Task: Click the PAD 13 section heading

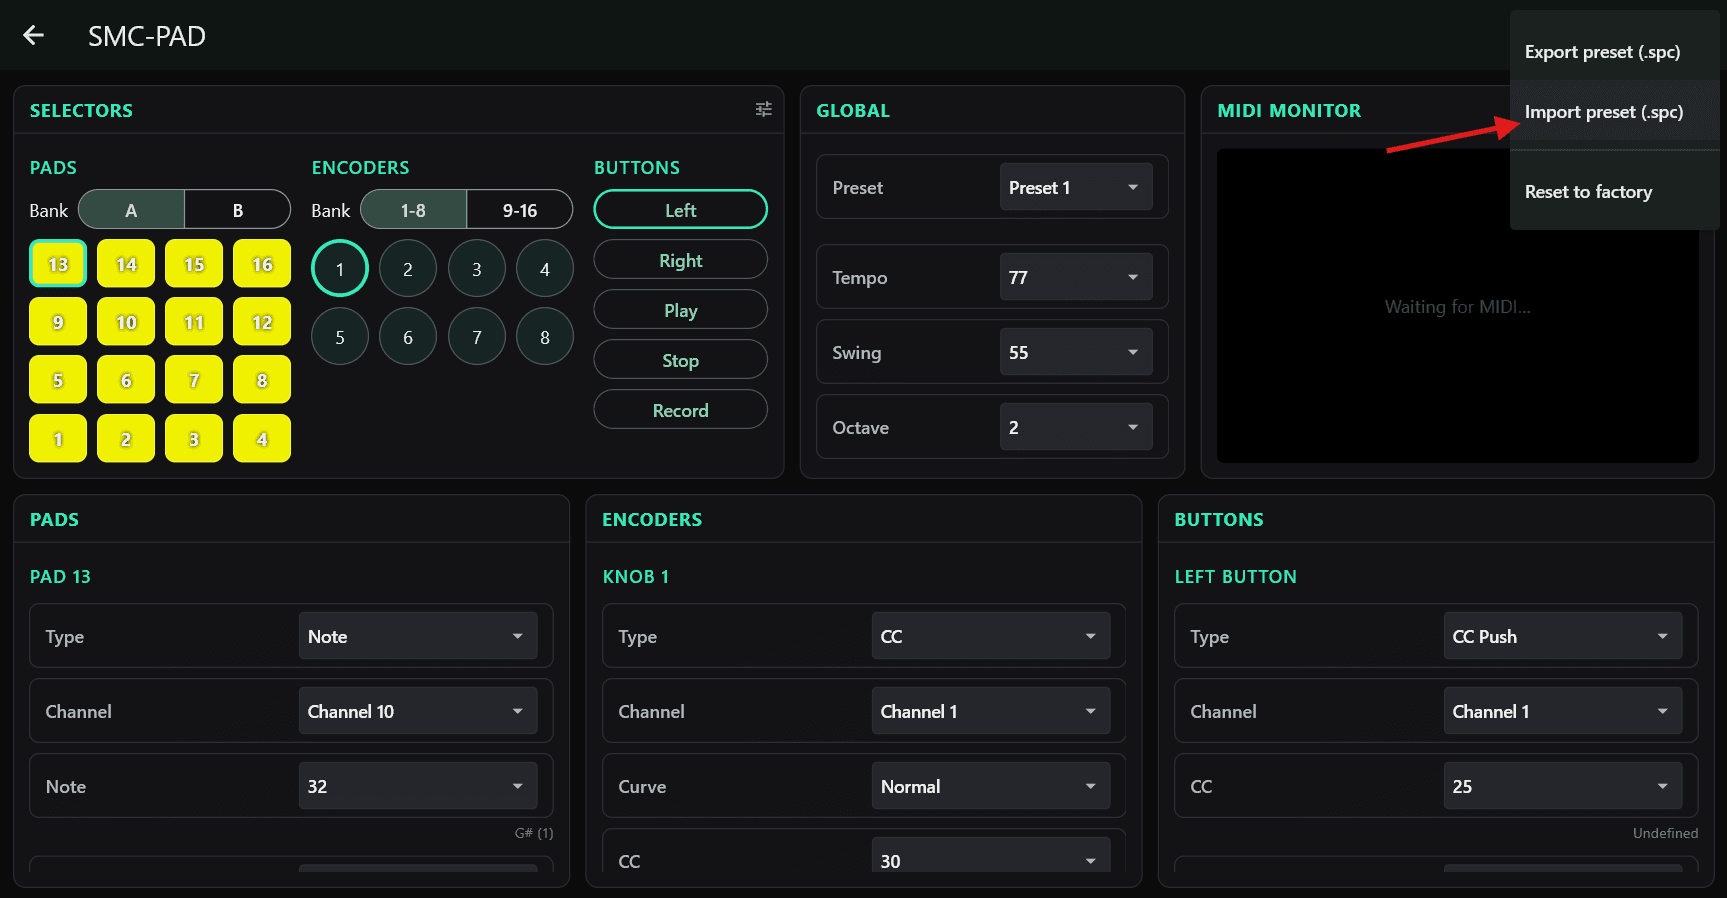Action: tap(60, 577)
